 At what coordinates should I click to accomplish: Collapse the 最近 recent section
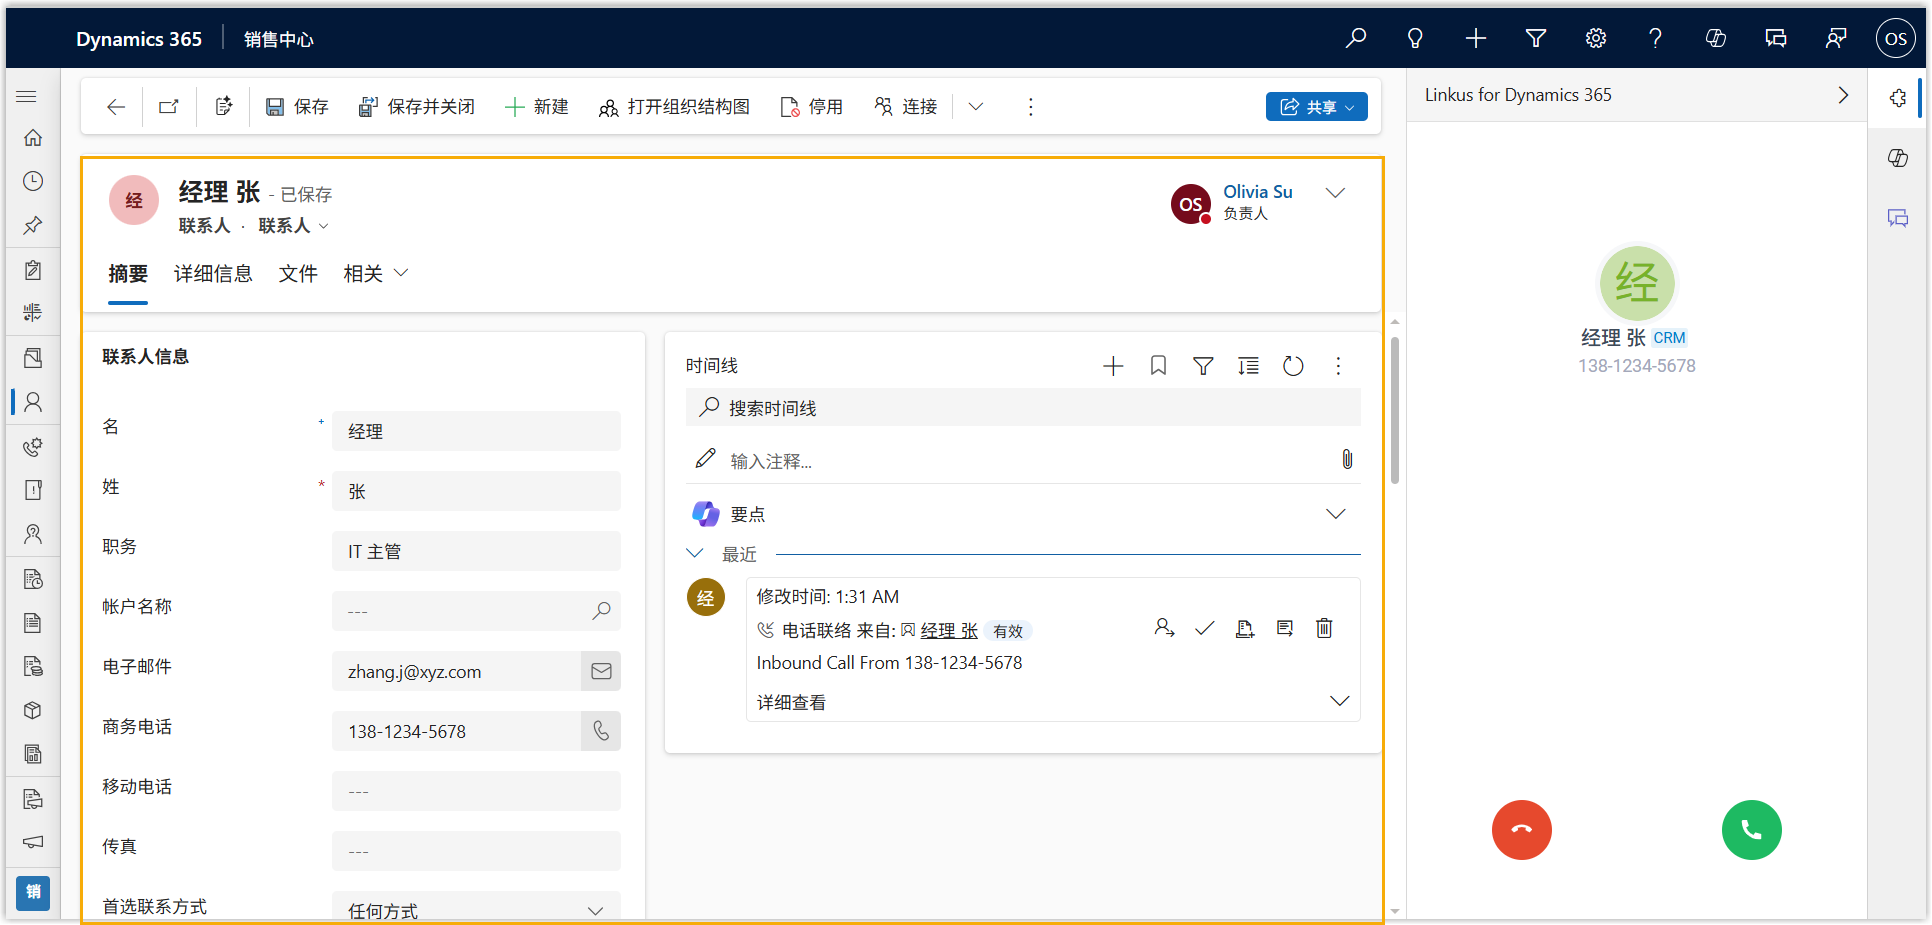coord(695,553)
